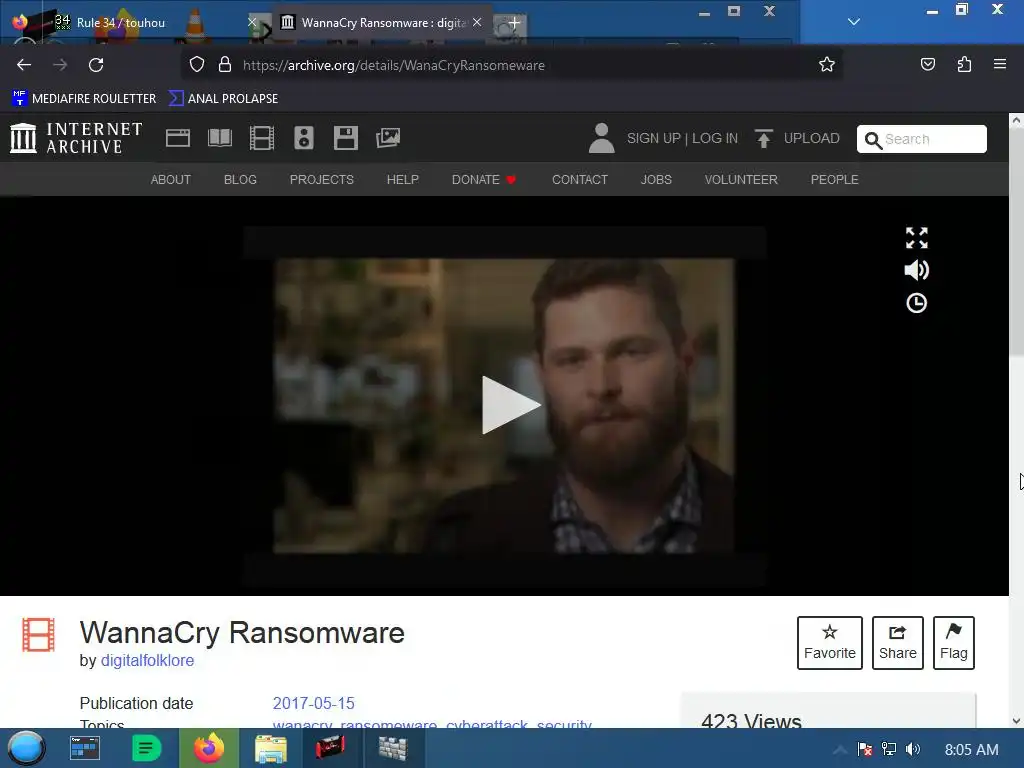Image resolution: width=1024 pixels, height=768 pixels.
Task: Open the ANAL PROLAPSE bookmark
Action: [x=223, y=99]
